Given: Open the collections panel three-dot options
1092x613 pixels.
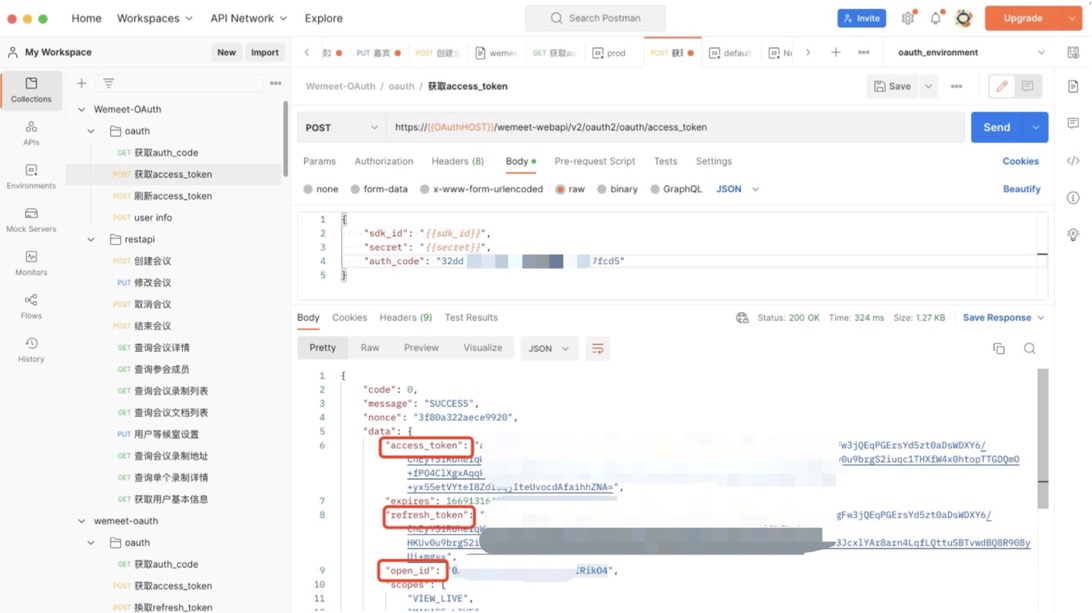Looking at the screenshot, I should coord(276,84).
